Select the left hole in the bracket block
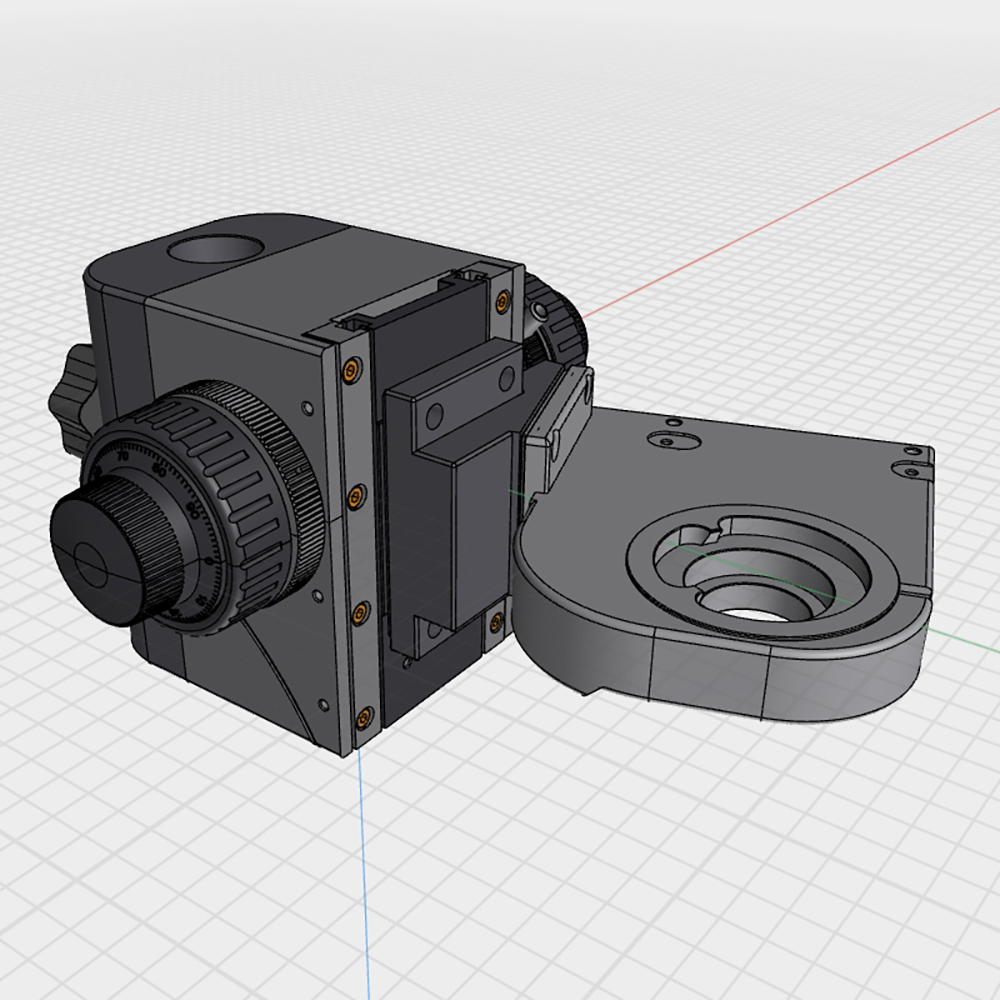The height and width of the screenshot is (1000, 1000). pos(434,415)
